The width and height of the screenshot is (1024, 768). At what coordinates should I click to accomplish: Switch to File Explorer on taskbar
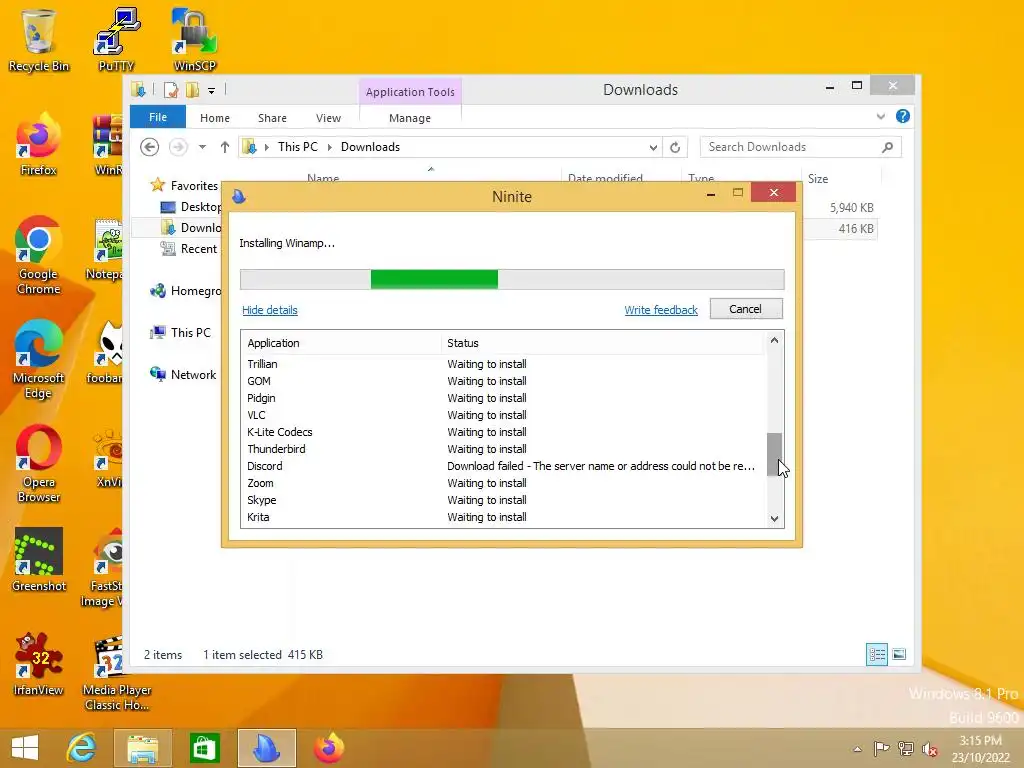tap(142, 748)
